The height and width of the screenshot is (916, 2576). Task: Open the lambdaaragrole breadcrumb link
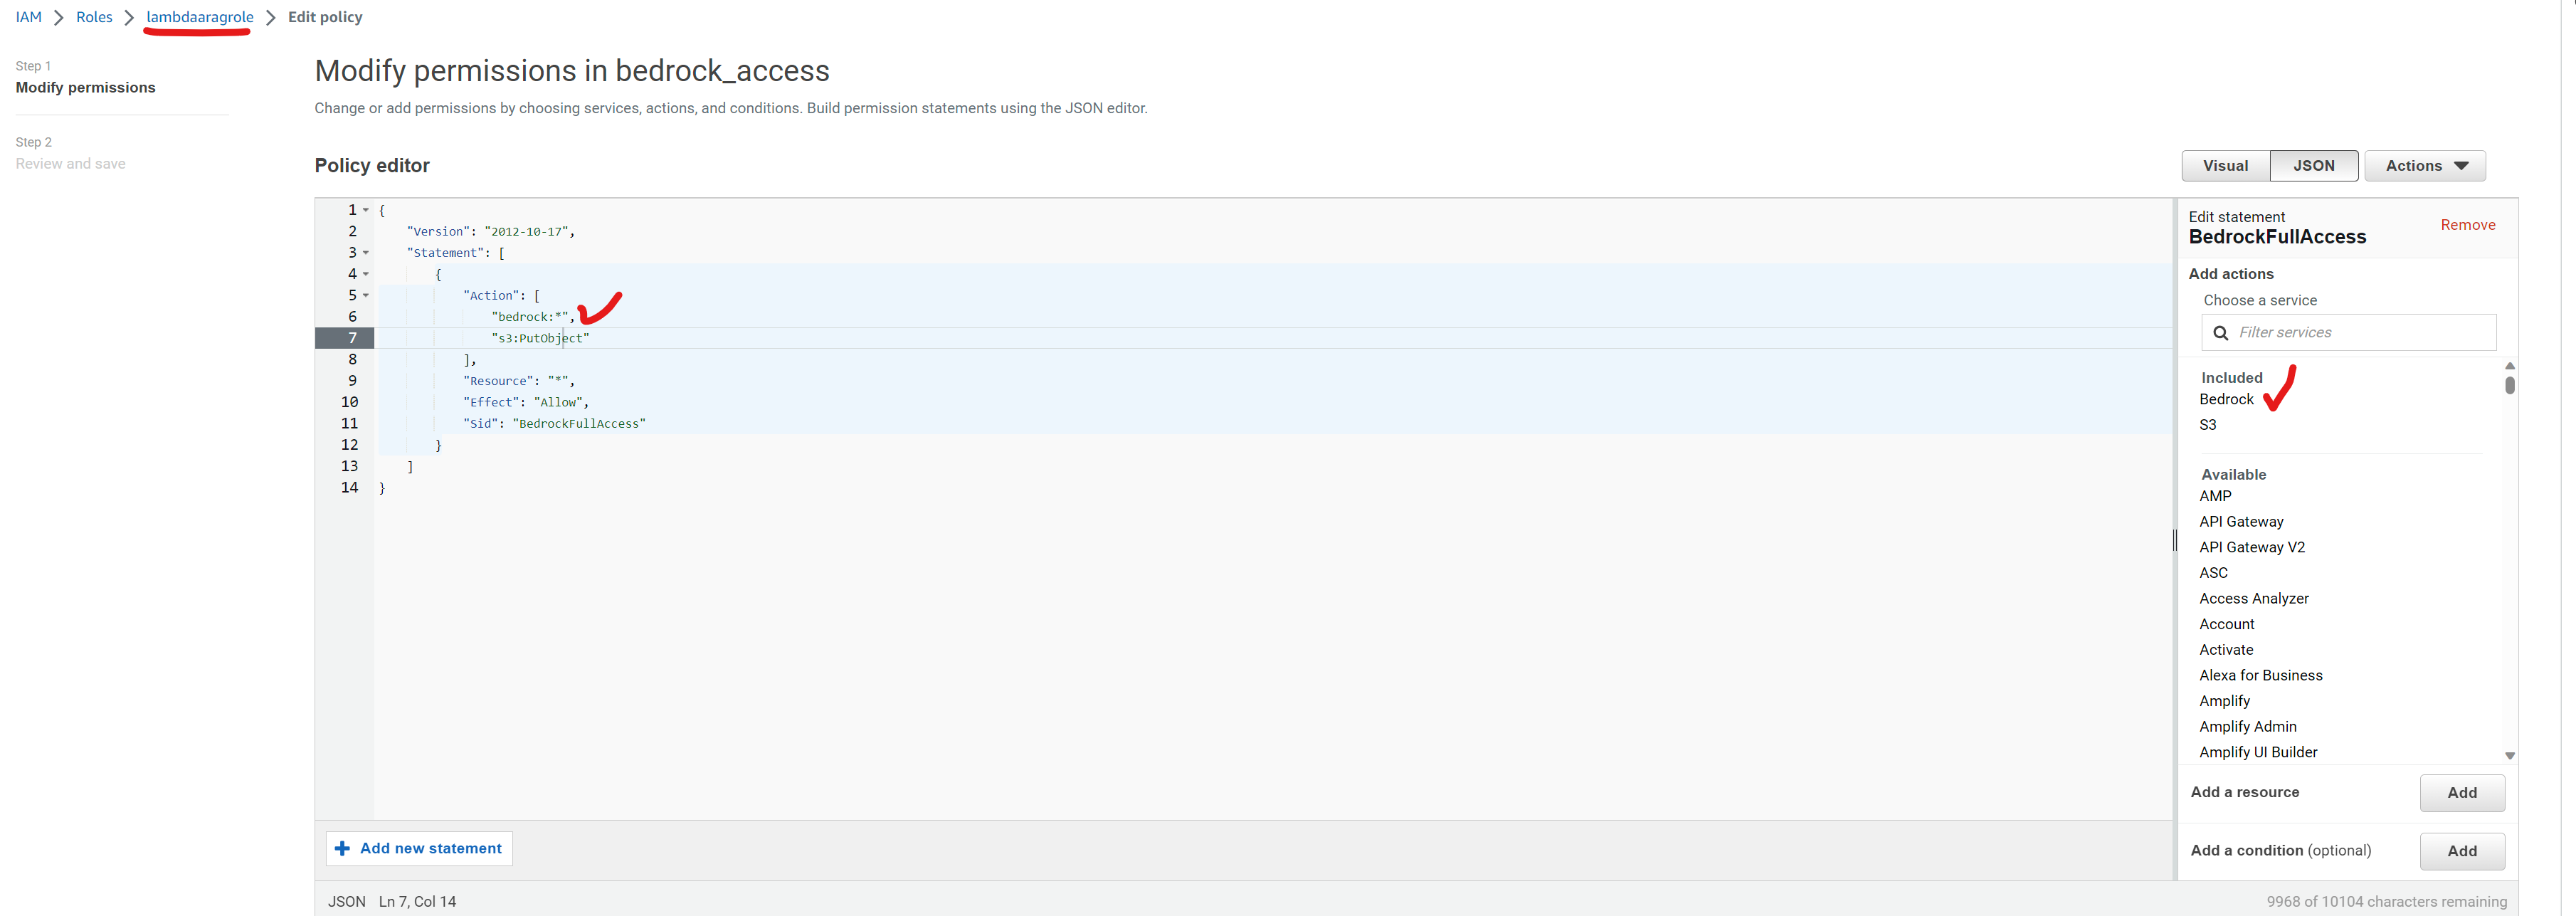click(x=199, y=17)
